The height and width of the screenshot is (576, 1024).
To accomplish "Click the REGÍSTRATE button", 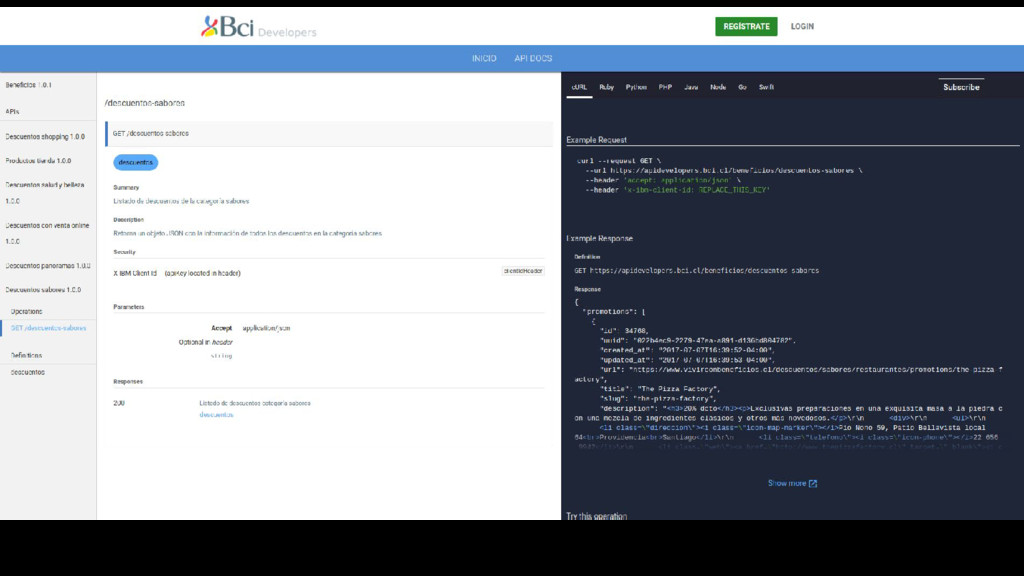I will click(746, 26).
